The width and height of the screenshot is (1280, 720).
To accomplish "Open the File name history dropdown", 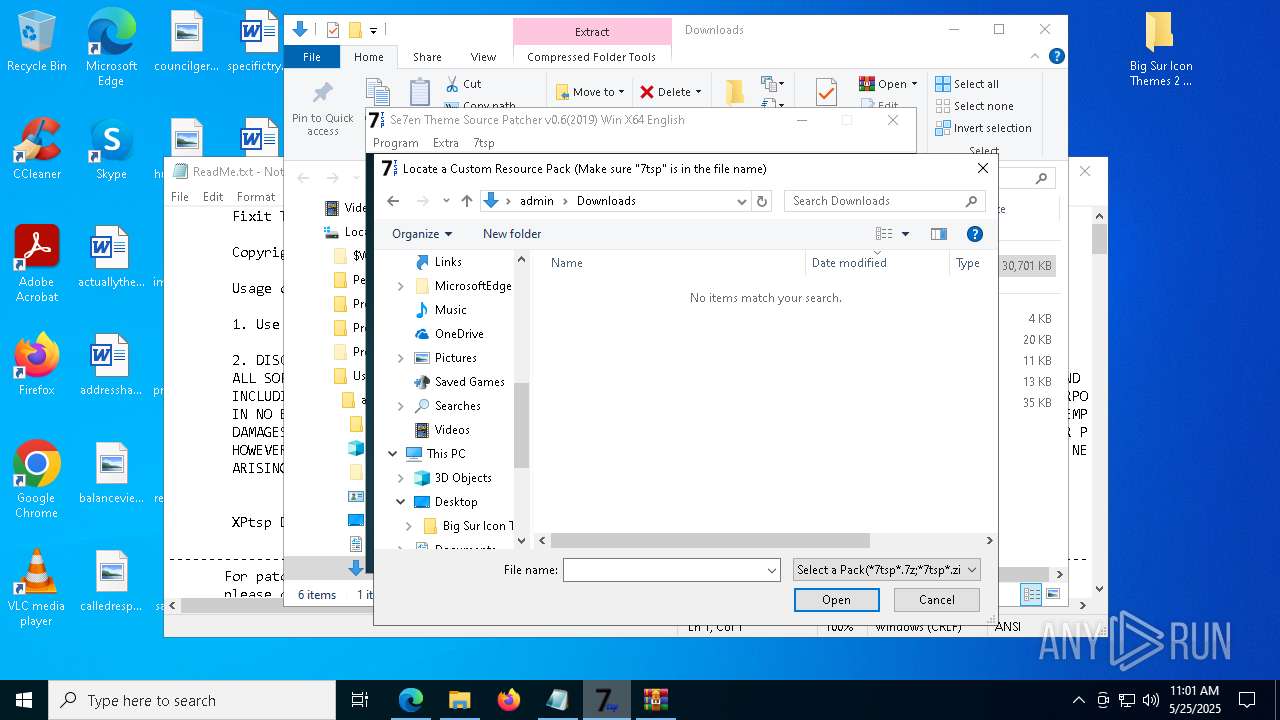I will coord(772,570).
